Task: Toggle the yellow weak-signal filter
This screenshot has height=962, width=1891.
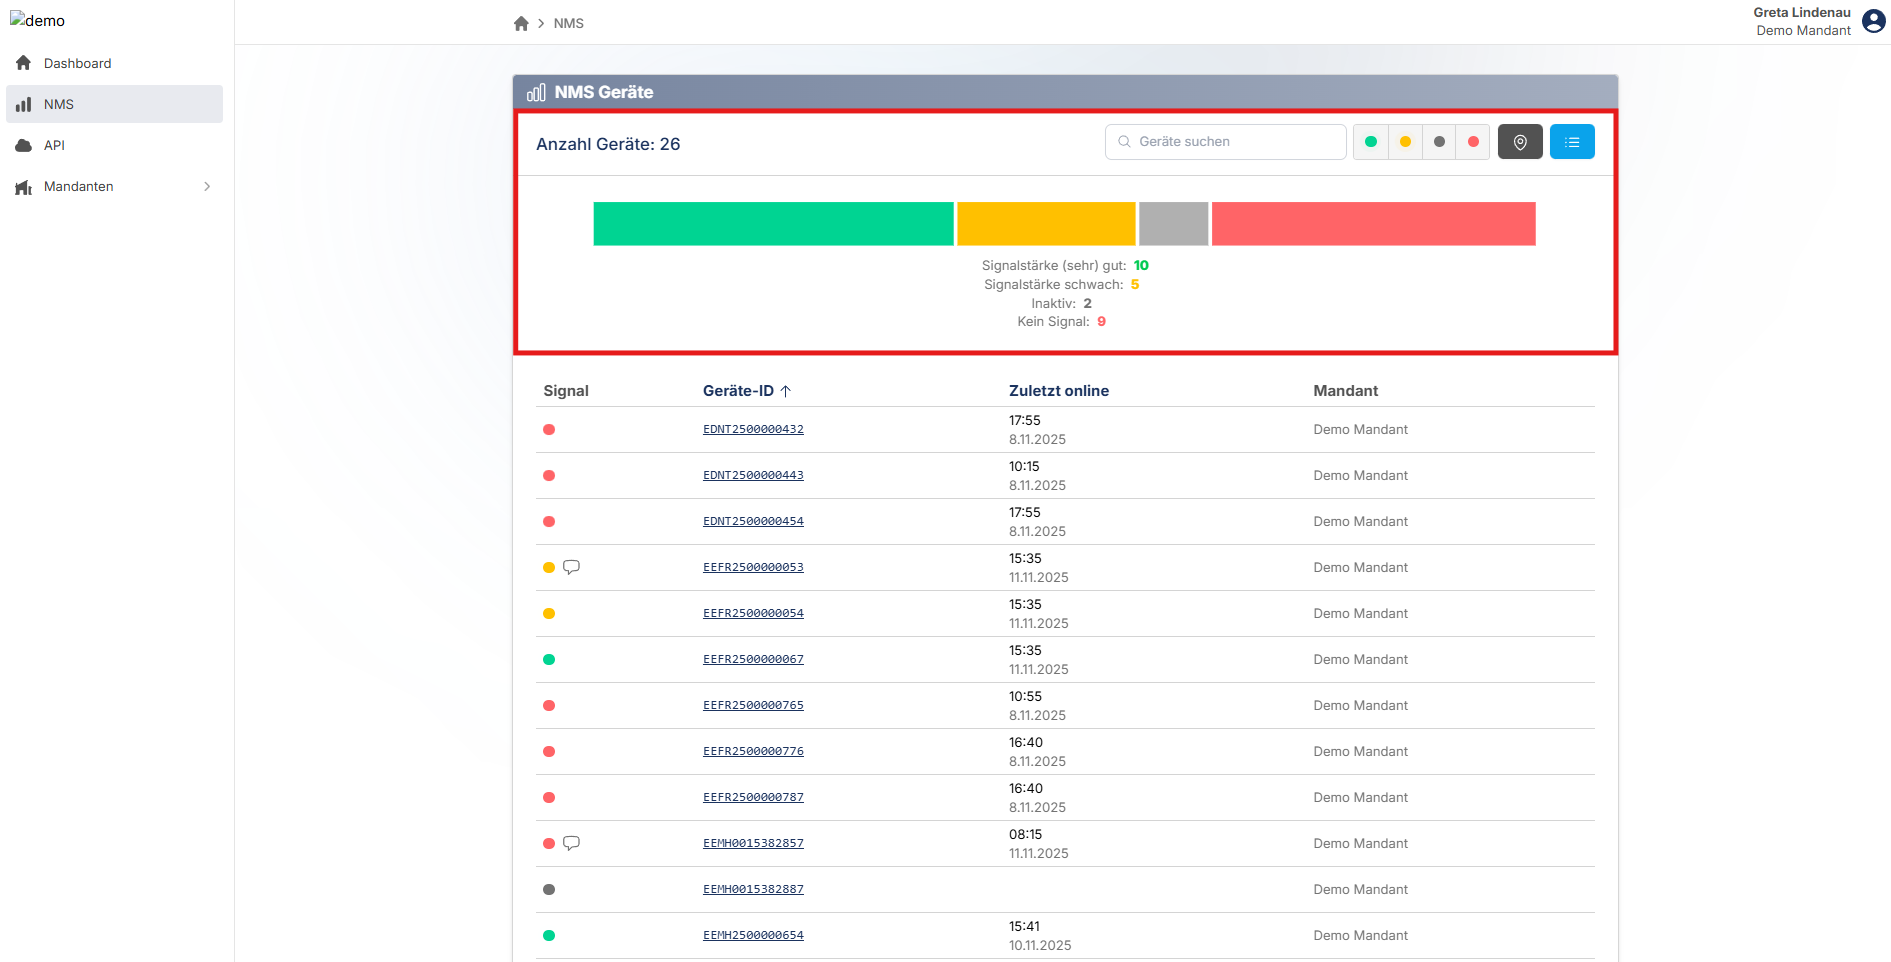Action: pyautogui.click(x=1405, y=142)
